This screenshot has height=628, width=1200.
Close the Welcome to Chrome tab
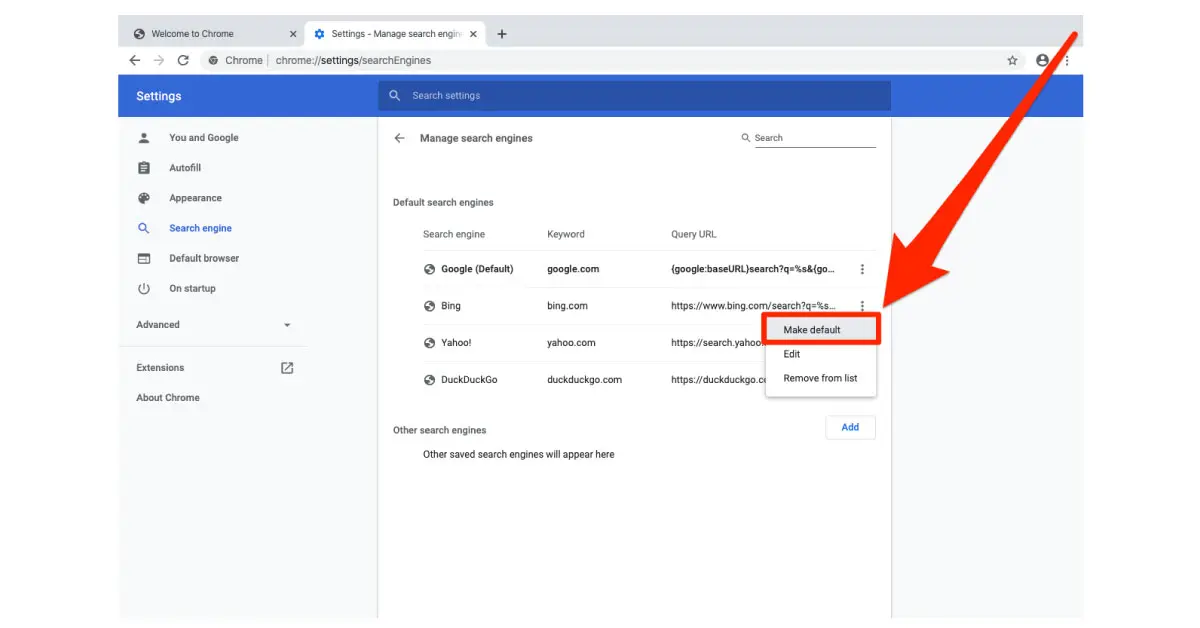click(293, 34)
